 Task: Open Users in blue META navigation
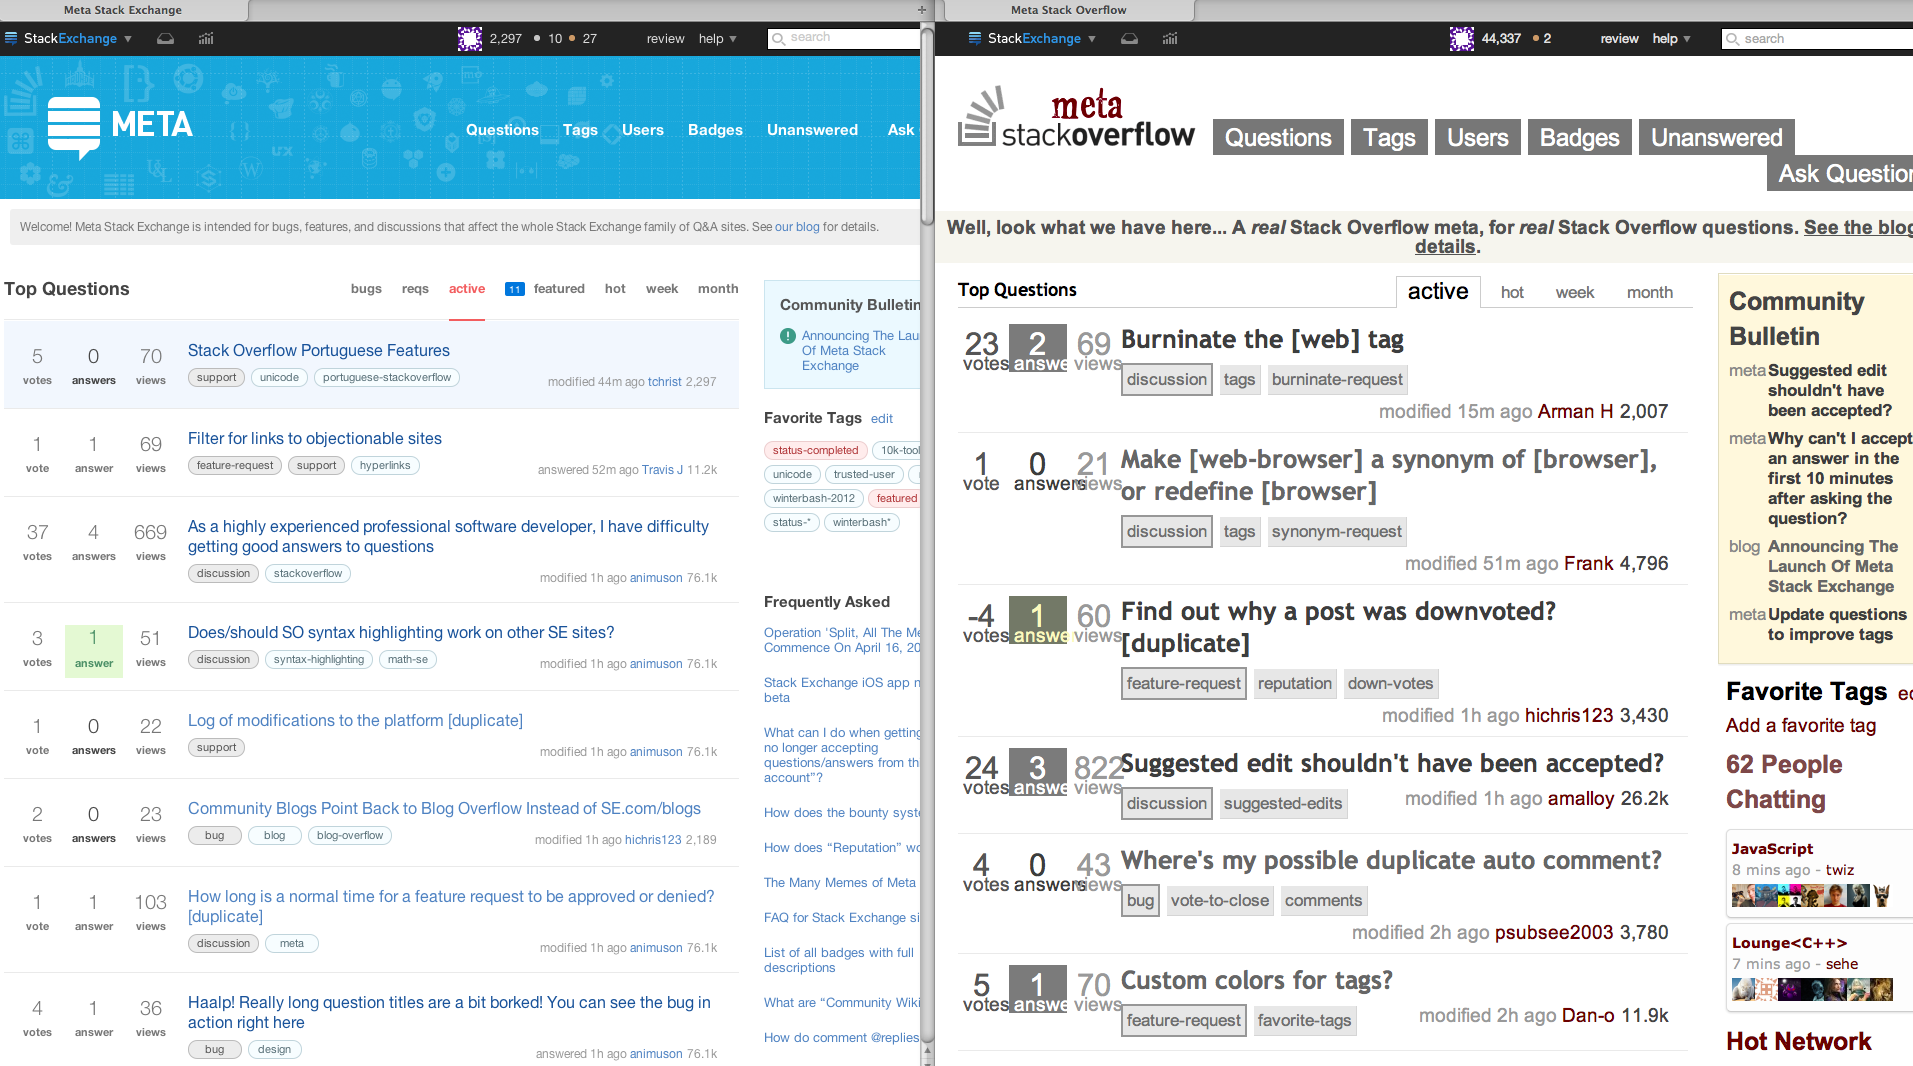click(643, 130)
